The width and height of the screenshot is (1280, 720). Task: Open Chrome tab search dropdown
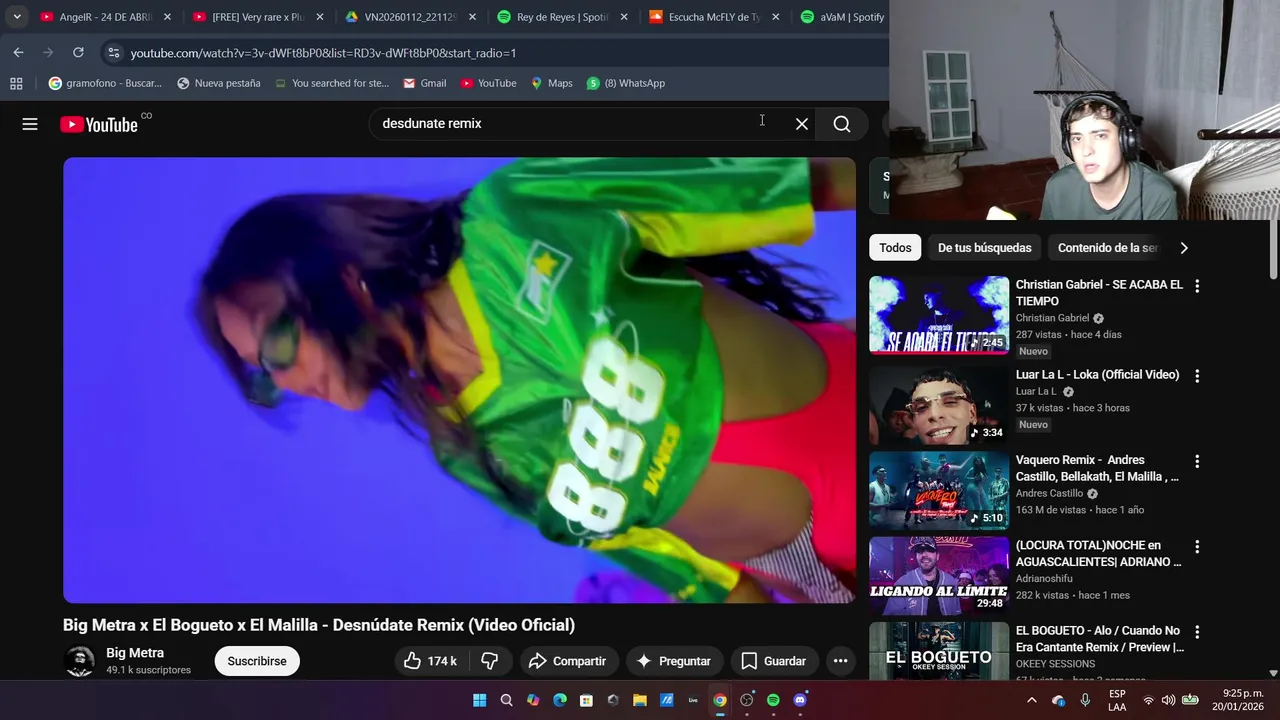[17, 17]
